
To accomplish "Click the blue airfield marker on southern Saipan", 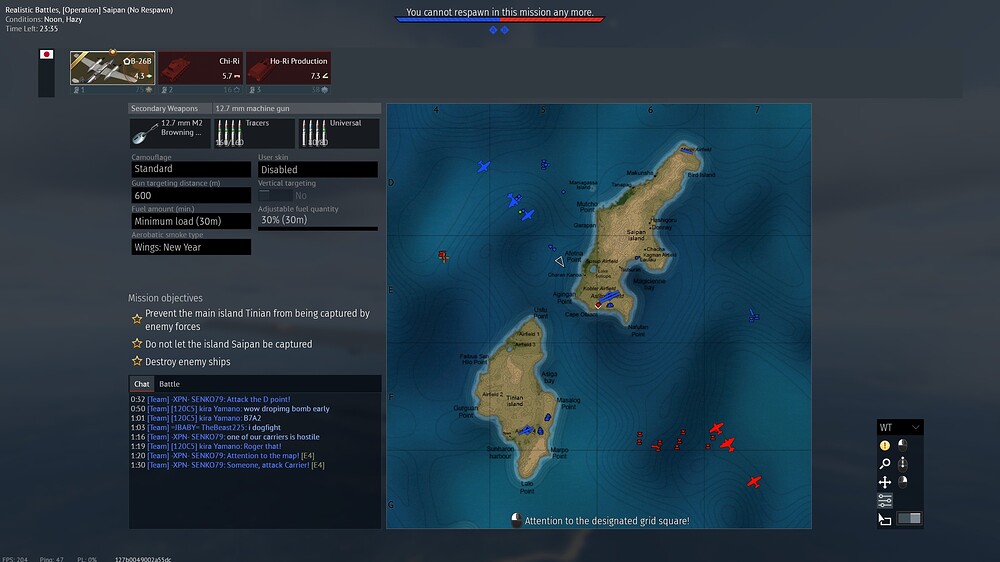I will click(x=608, y=297).
